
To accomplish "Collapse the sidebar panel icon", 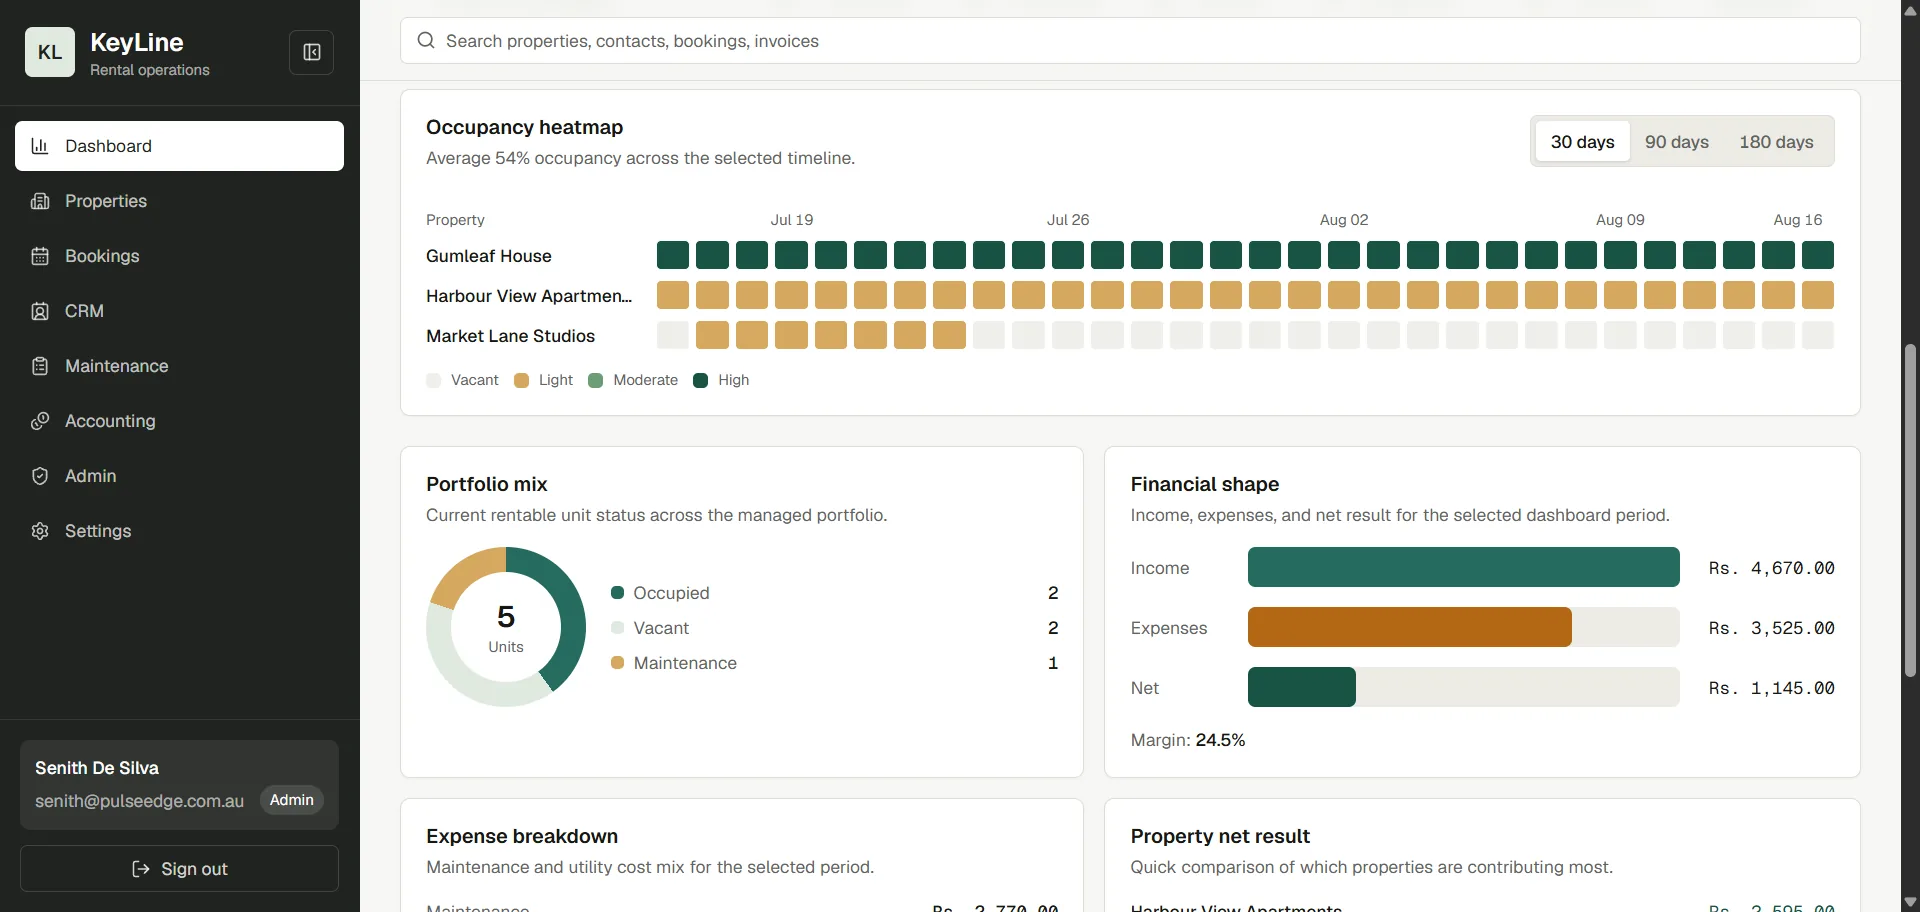I will (x=311, y=52).
